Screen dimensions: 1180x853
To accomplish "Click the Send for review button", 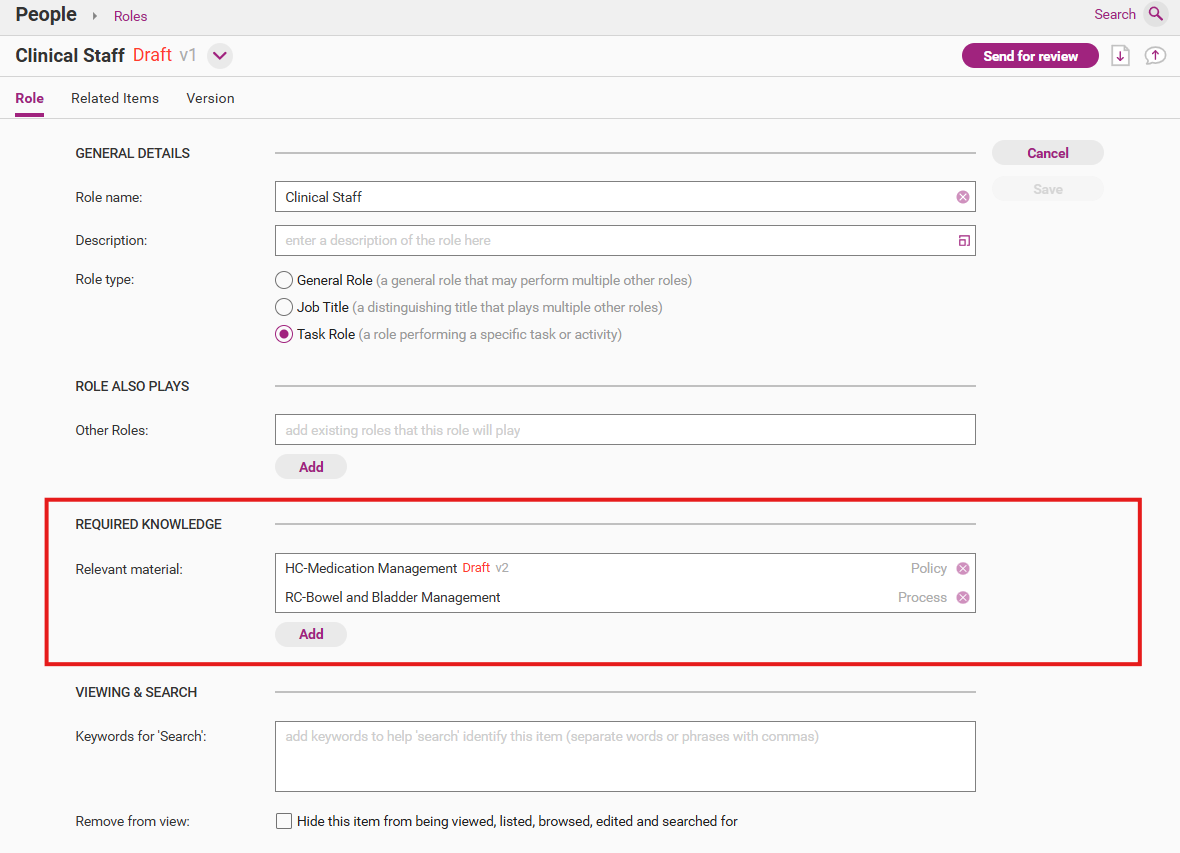I will [1030, 56].
